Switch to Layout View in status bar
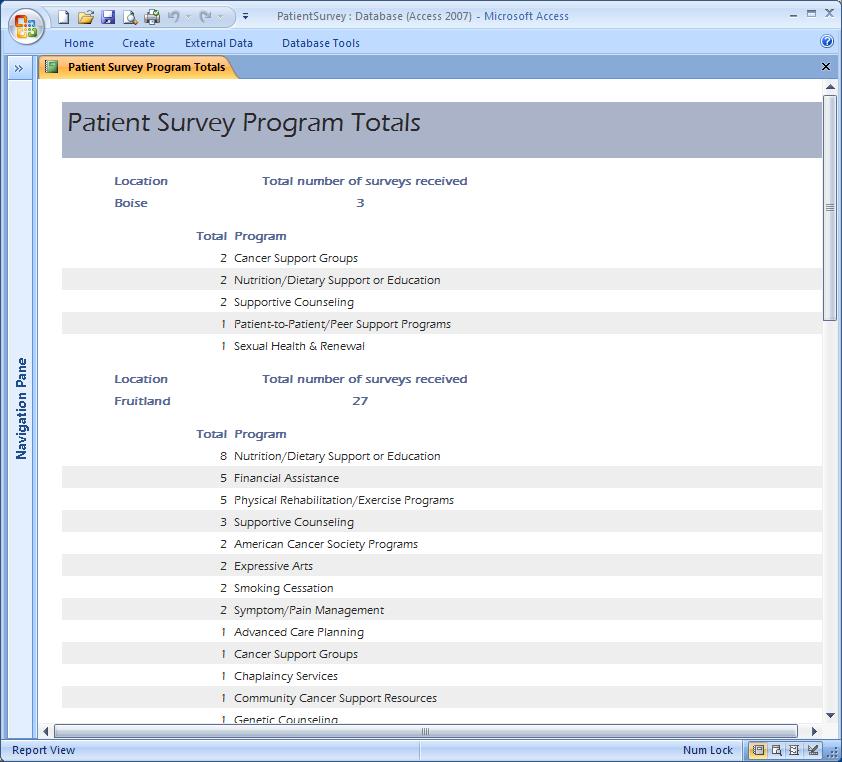Viewport: 842px width, 762px height. pyautogui.click(x=795, y=750)
